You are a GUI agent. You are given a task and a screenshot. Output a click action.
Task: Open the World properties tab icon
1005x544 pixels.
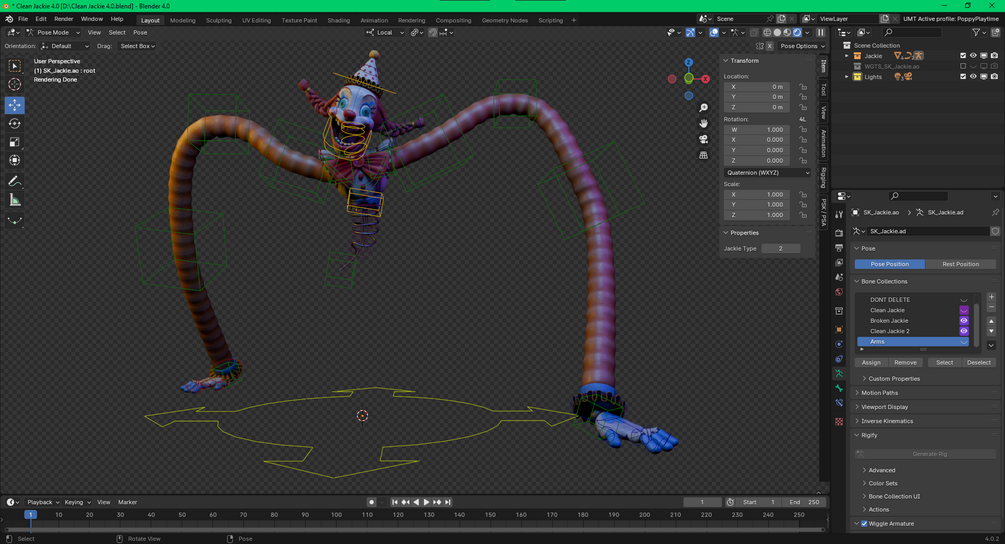[839, 292]
